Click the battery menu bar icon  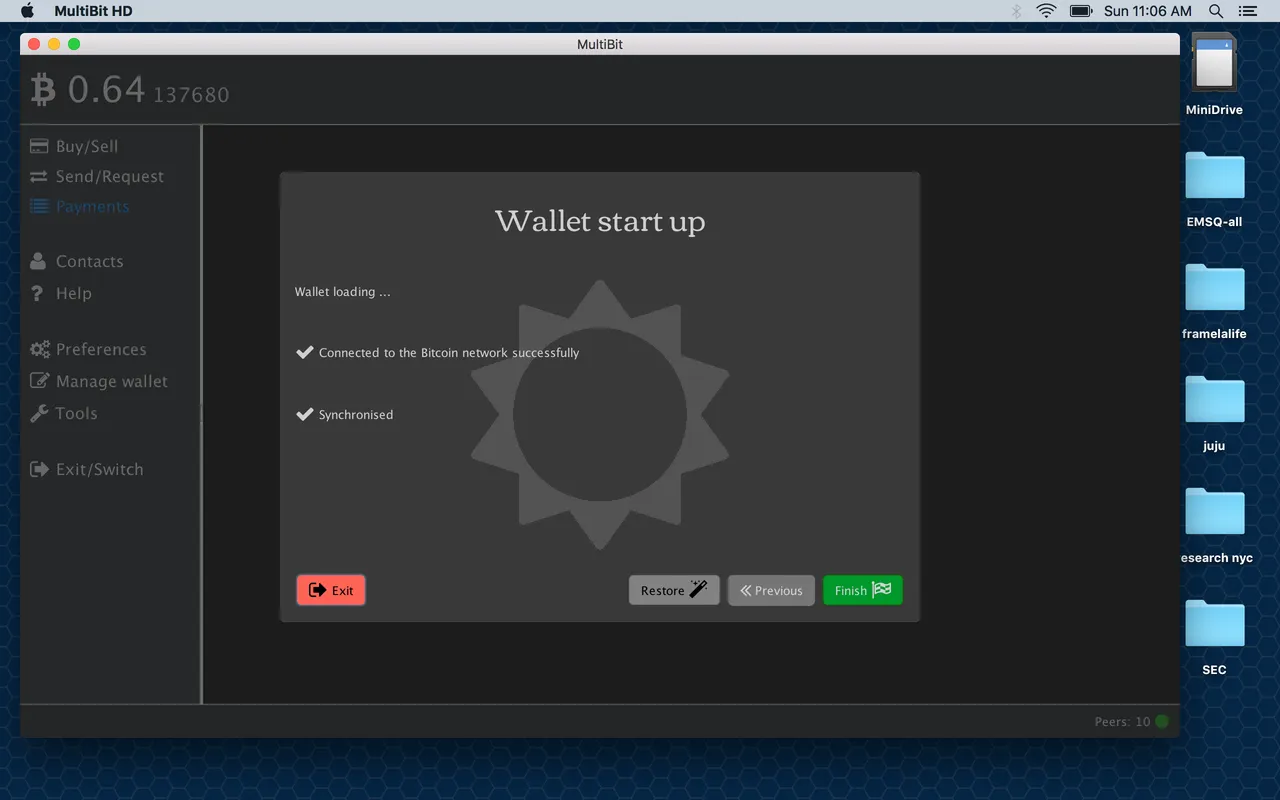click(1081, 11)
